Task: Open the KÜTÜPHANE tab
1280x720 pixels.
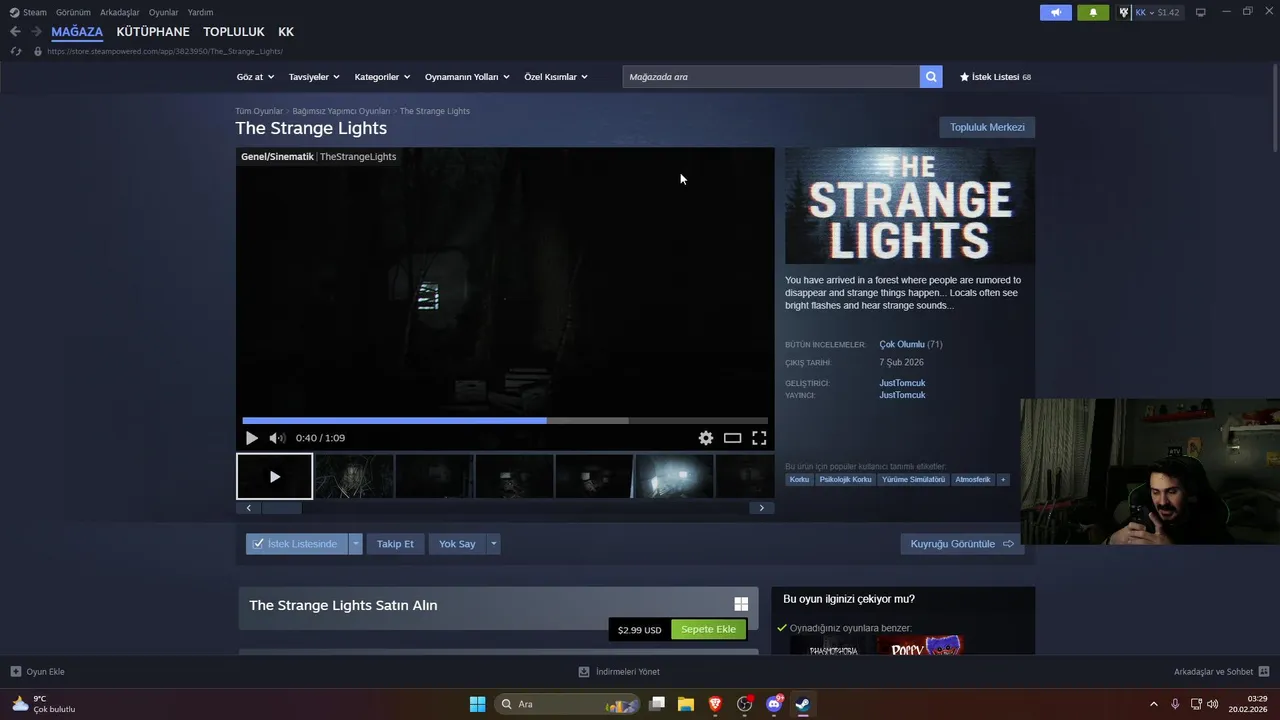Action: point(153,32)
